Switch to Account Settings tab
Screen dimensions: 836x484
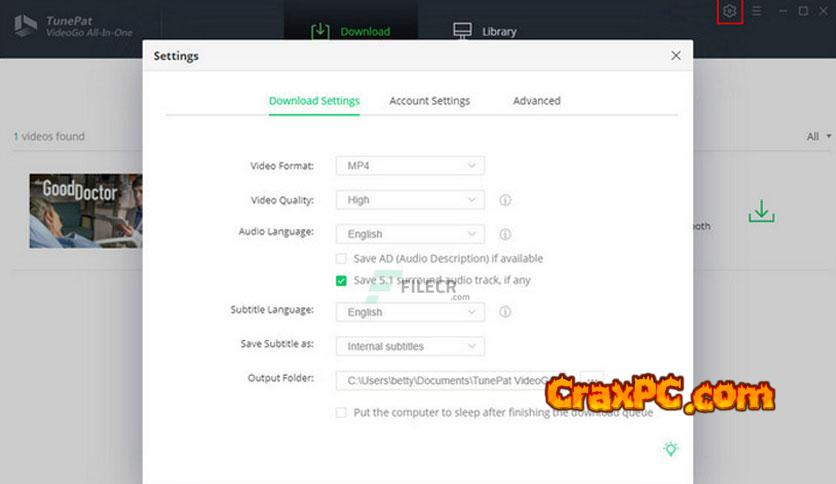429,101
